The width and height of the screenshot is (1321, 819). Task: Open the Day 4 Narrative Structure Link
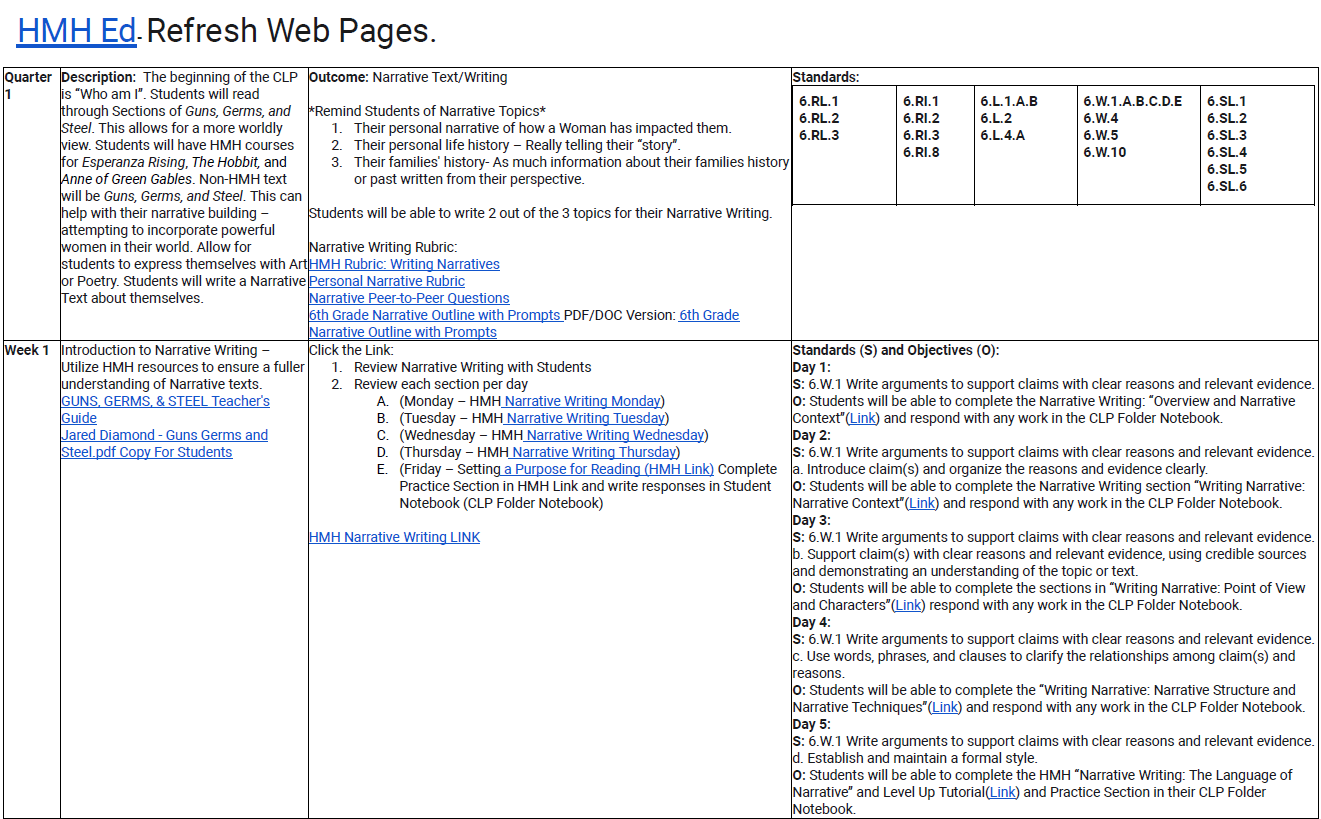(944, 706)
